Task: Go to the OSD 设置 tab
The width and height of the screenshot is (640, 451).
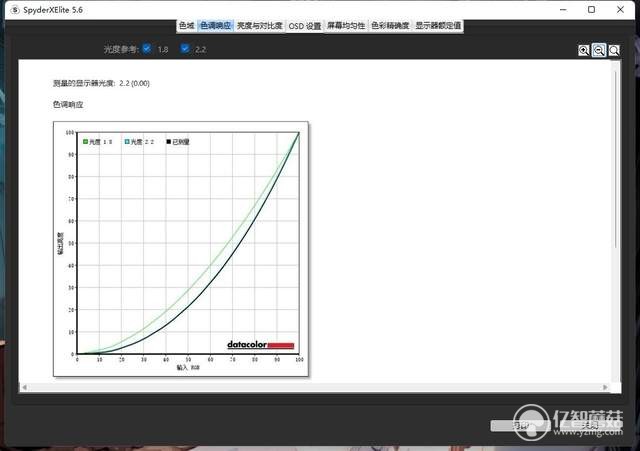Action: click(x=305, y=26)
